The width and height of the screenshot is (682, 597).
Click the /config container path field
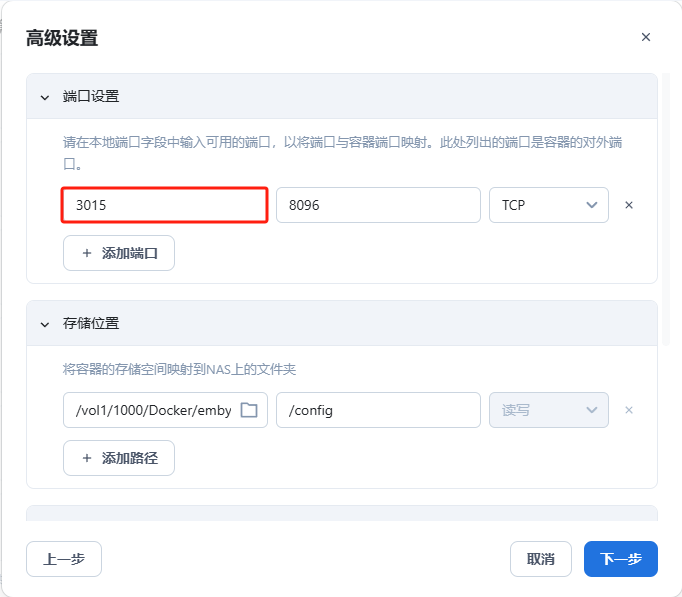pos(378,410)
